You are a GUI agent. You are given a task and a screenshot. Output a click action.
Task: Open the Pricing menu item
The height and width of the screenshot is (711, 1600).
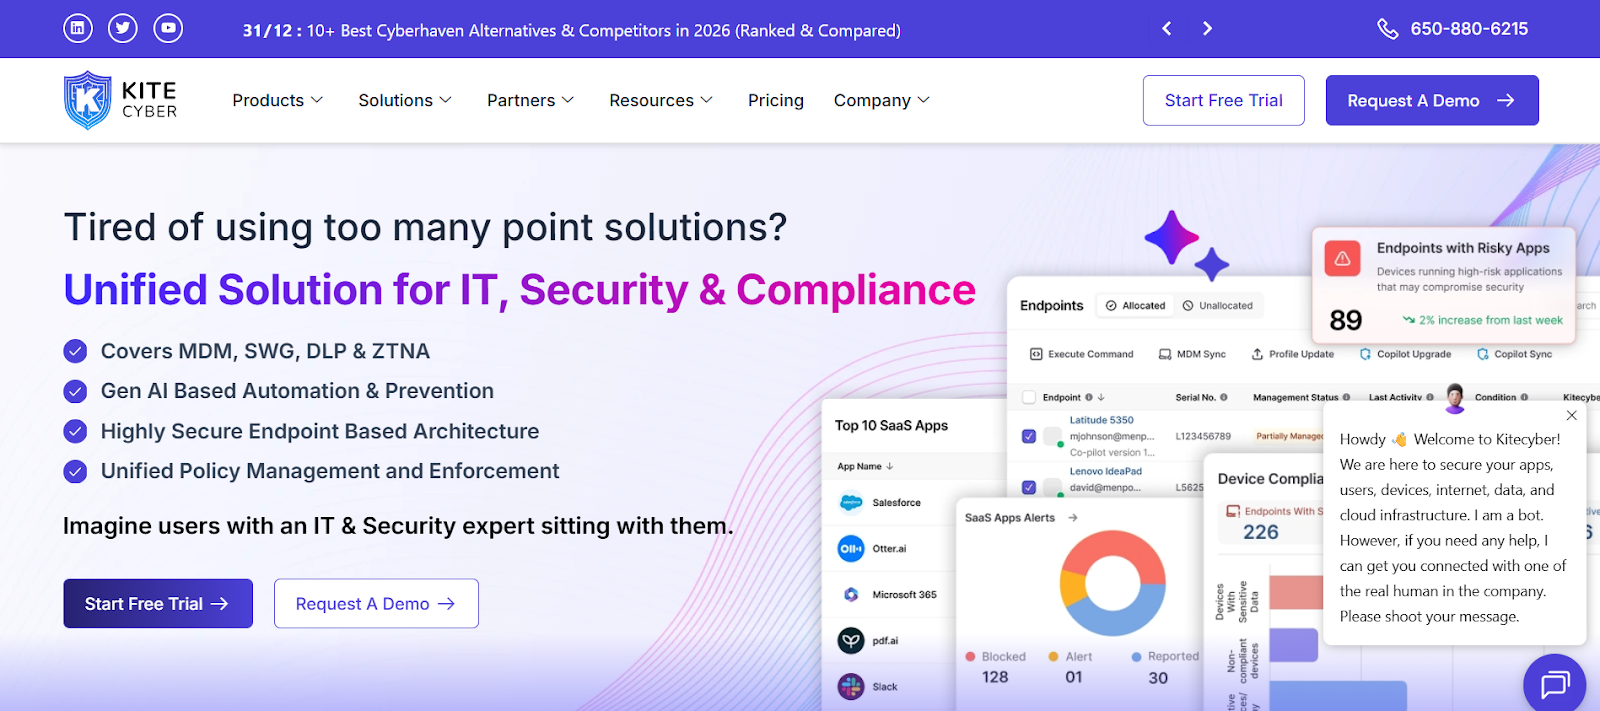pos(776,100)
